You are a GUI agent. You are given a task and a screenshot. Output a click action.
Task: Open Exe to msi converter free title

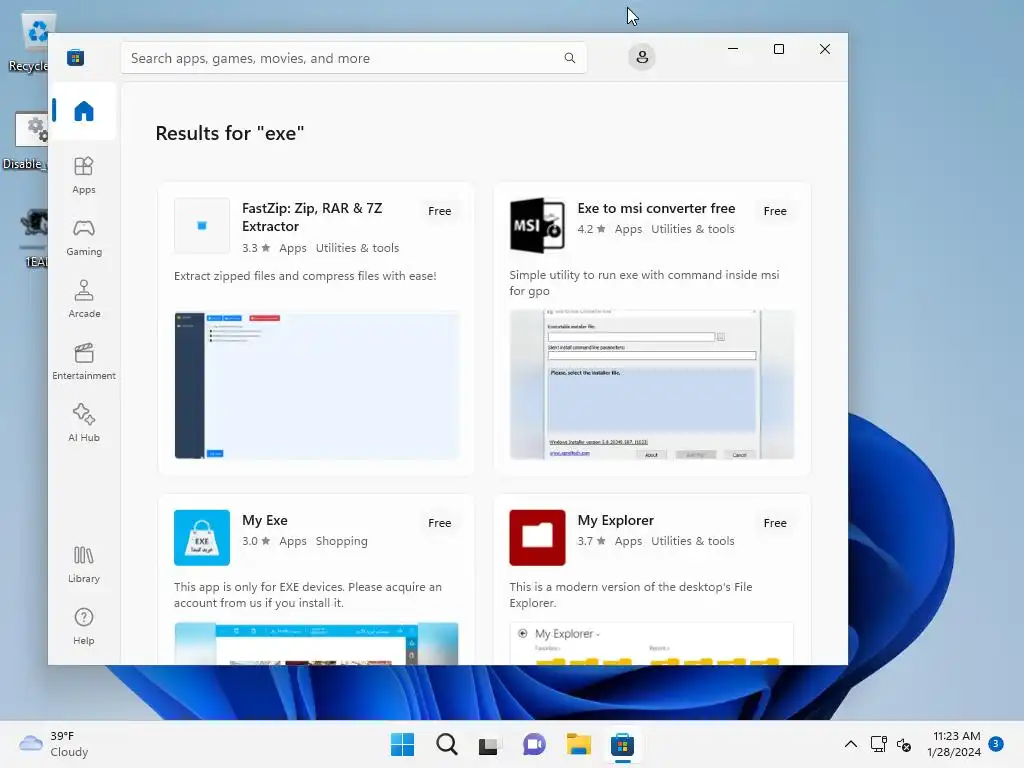pyautogui.click(x=656, y=208)
